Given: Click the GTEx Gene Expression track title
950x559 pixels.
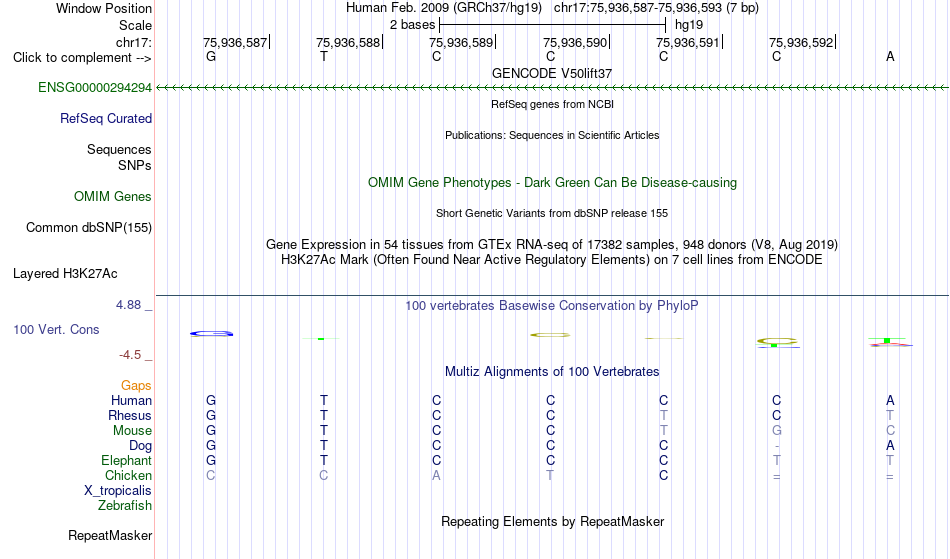Looking at the screenshot, I should [552, 245].
